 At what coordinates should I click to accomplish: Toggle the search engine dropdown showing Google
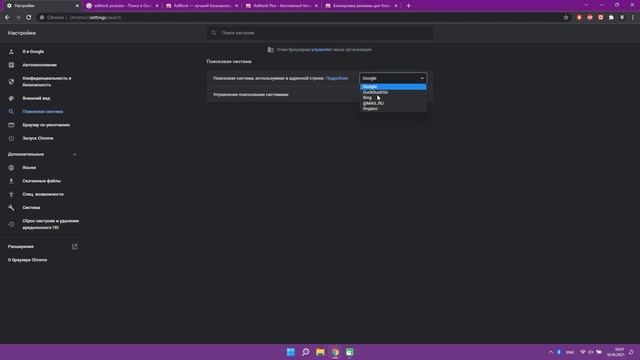pos(393,78)
